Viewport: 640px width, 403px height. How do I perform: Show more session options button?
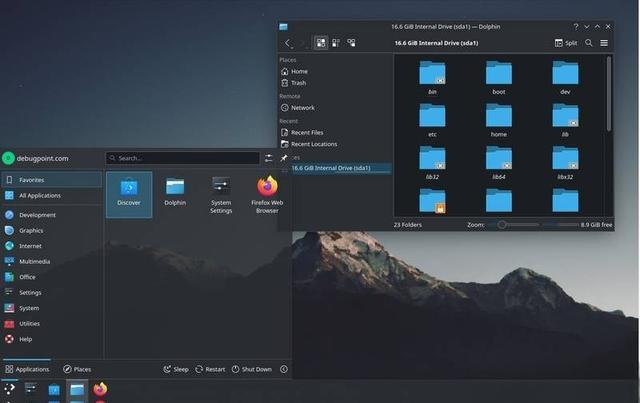[284, 369]
